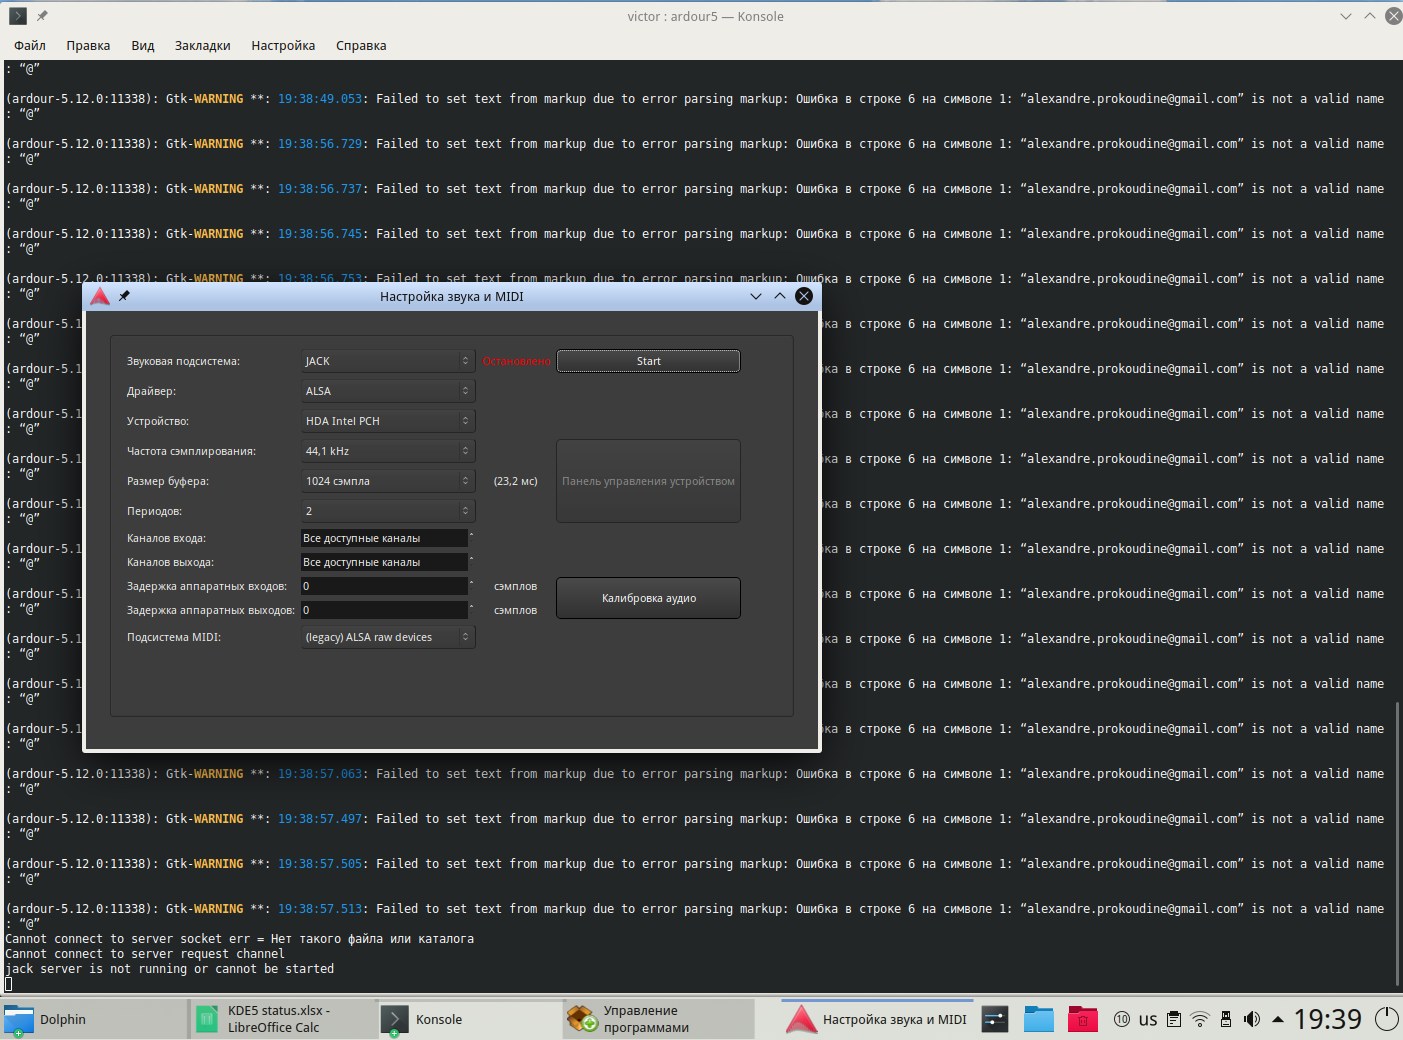Open the clipboard tray icon
1403x1040 pixels.
coord(1174,1019)
